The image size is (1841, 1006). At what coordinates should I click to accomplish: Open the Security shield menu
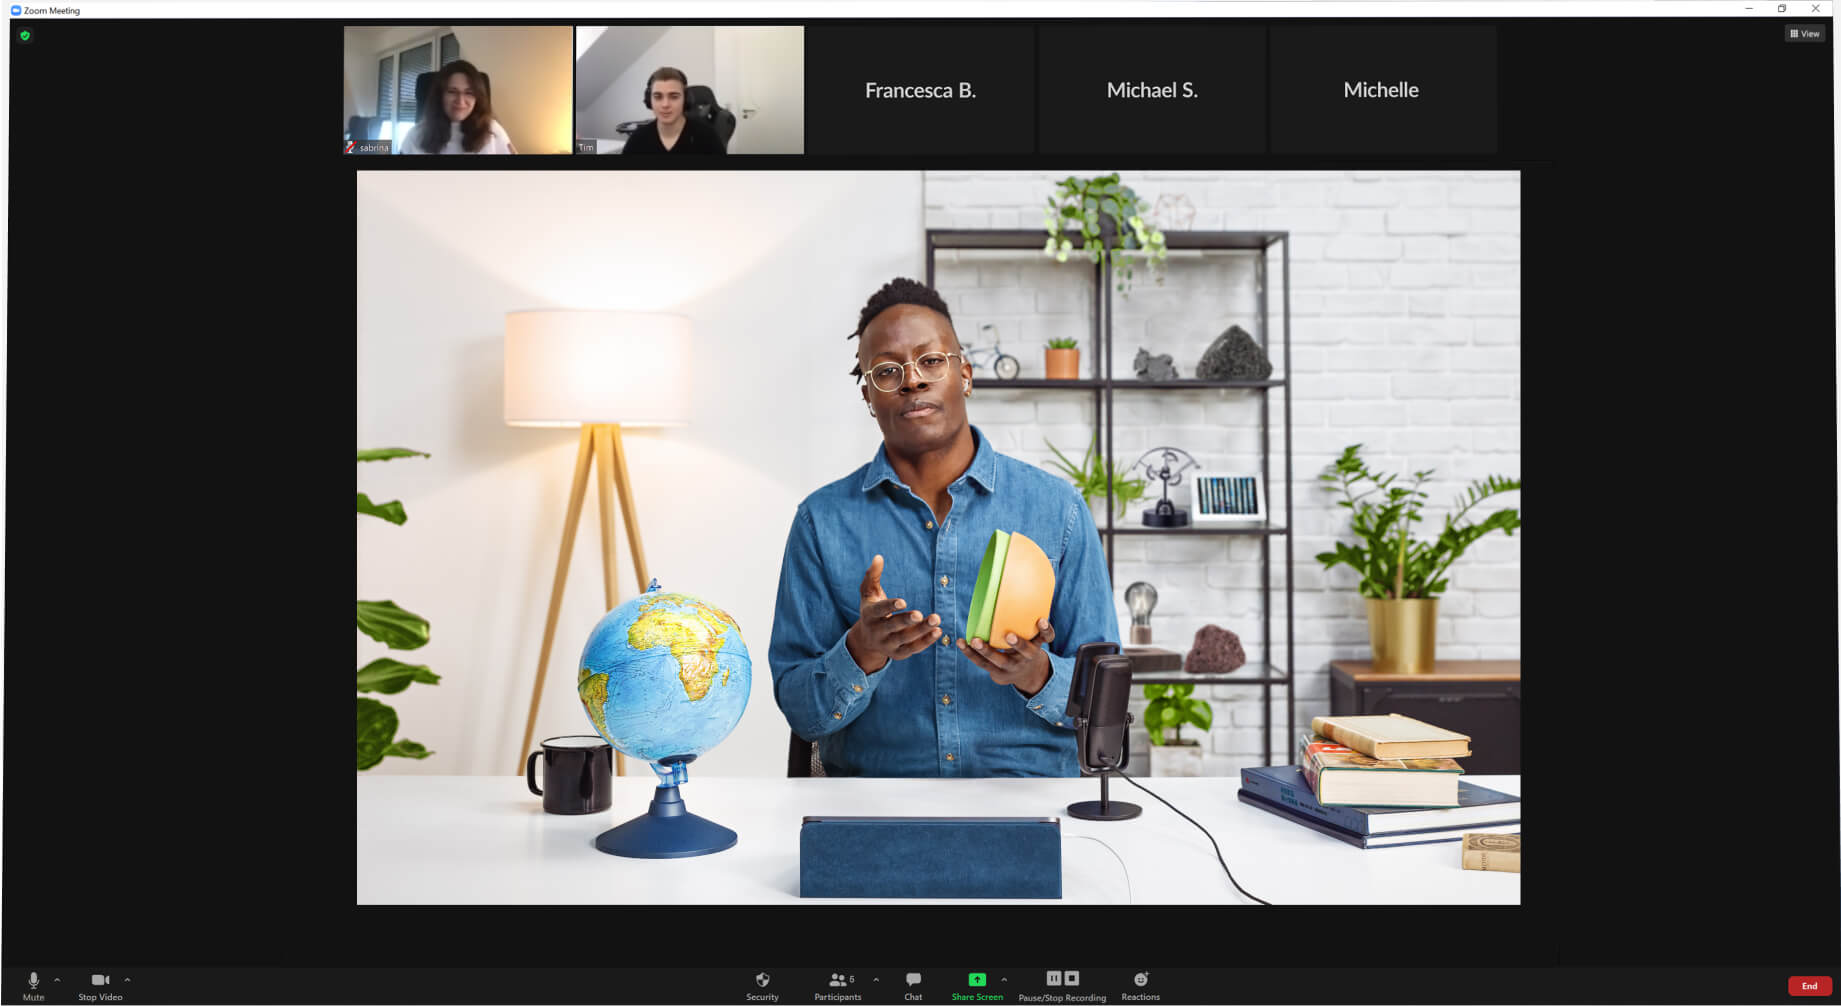pyautogui.click(x=762, y=982)
